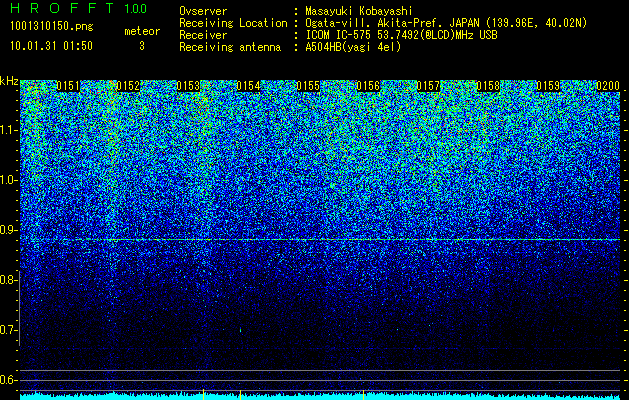The image size is (629, 400).
Task: Click the 0157 time marker label
Action: [x=428, y=86]
